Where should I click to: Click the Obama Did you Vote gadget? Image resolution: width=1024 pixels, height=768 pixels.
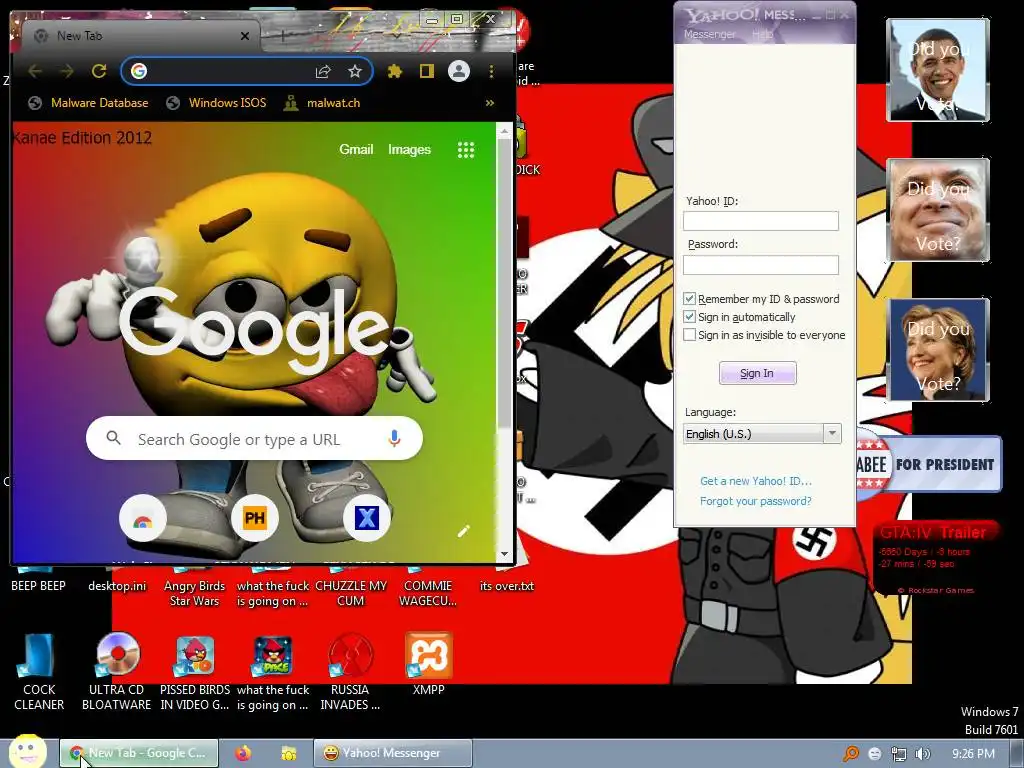click(938, 70)
